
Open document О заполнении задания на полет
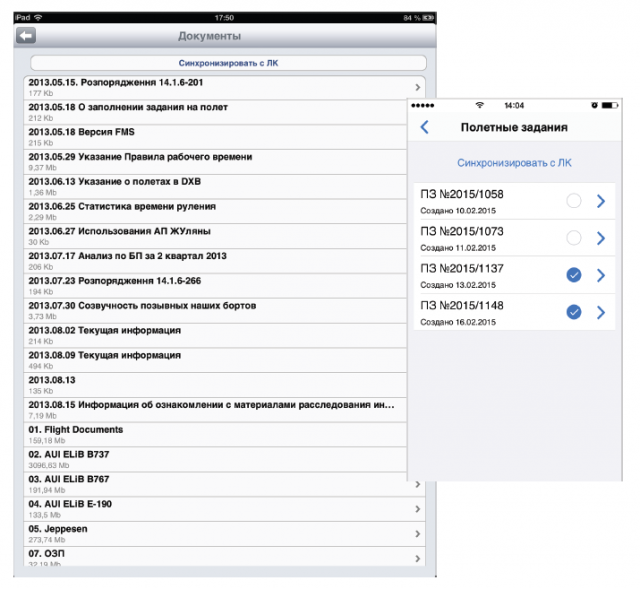tap(216, 112)
